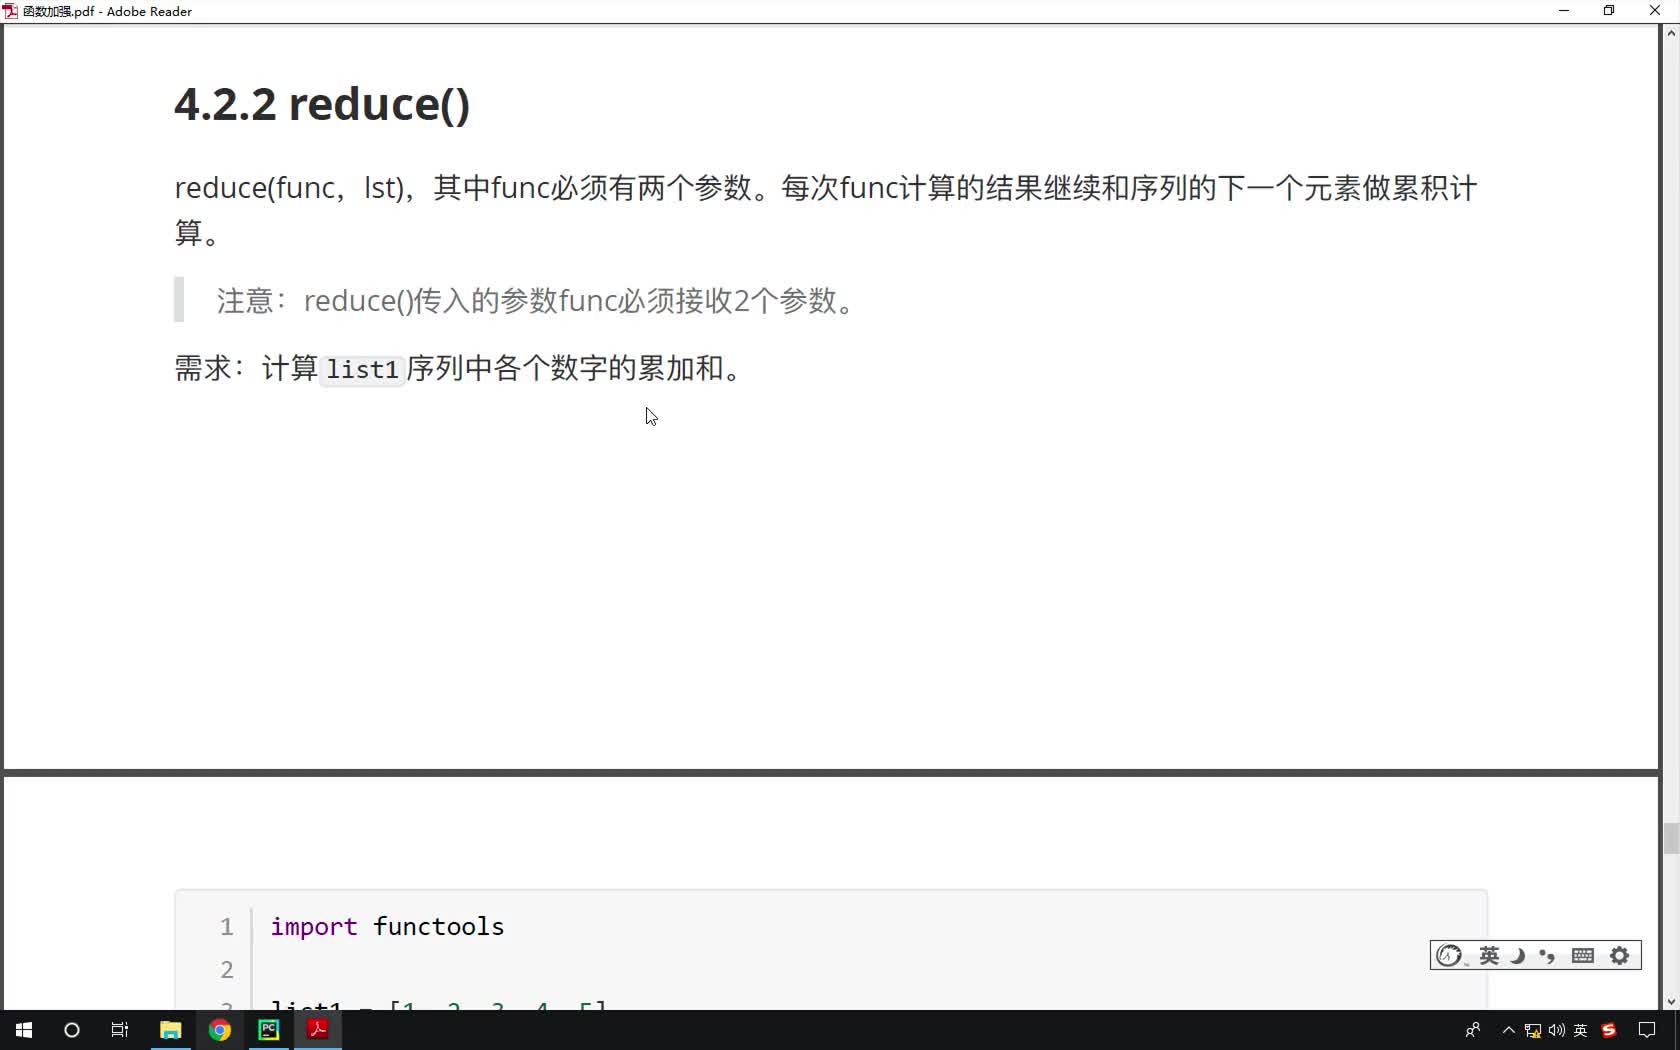Open the People icon in system tray
Image resolution: width=1680 pixels, height=1050 pixels.
click(x=1472, y=1030)
